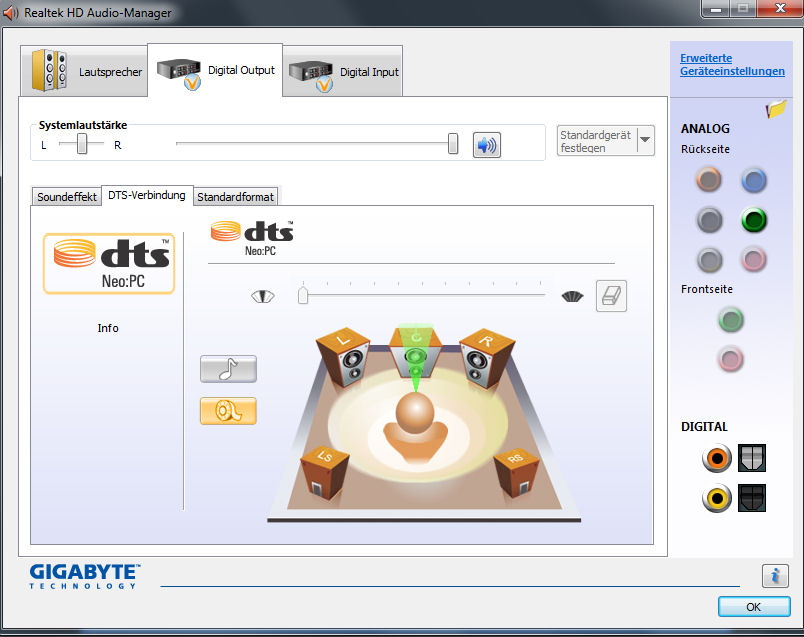804x637 pixels.
Task: Click the GIGABYTE Technology logo
Action: coord(85,576)
